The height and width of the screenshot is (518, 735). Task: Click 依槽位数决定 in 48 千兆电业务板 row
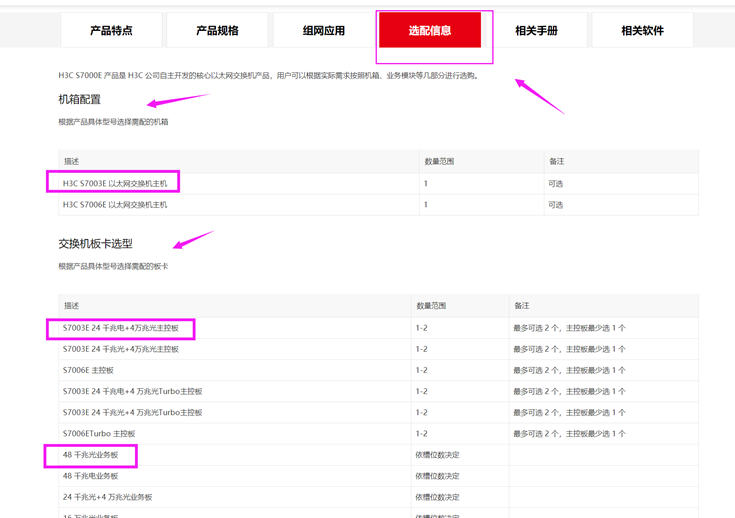[437, 476]
